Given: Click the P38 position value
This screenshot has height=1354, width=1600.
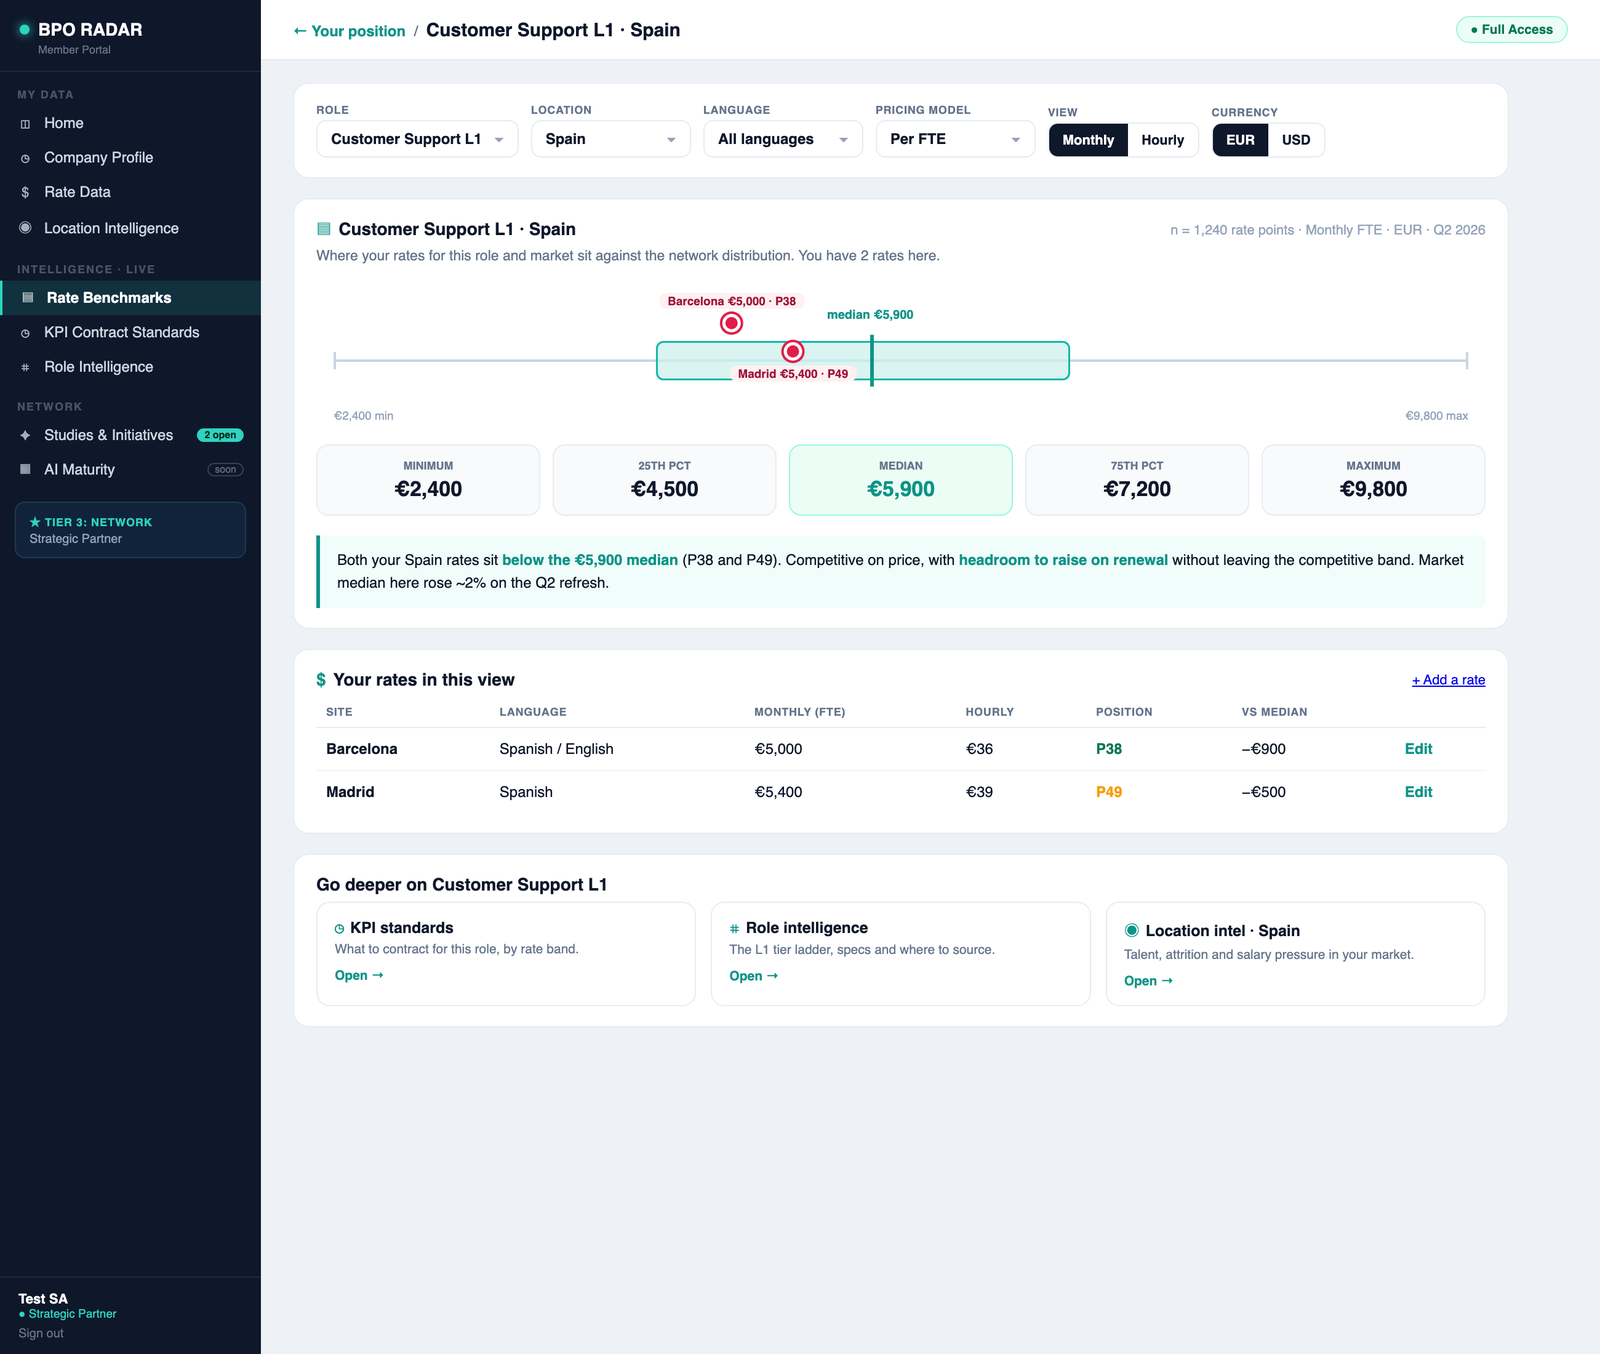Looking at the screenshot, I should tap(1109, 749).
